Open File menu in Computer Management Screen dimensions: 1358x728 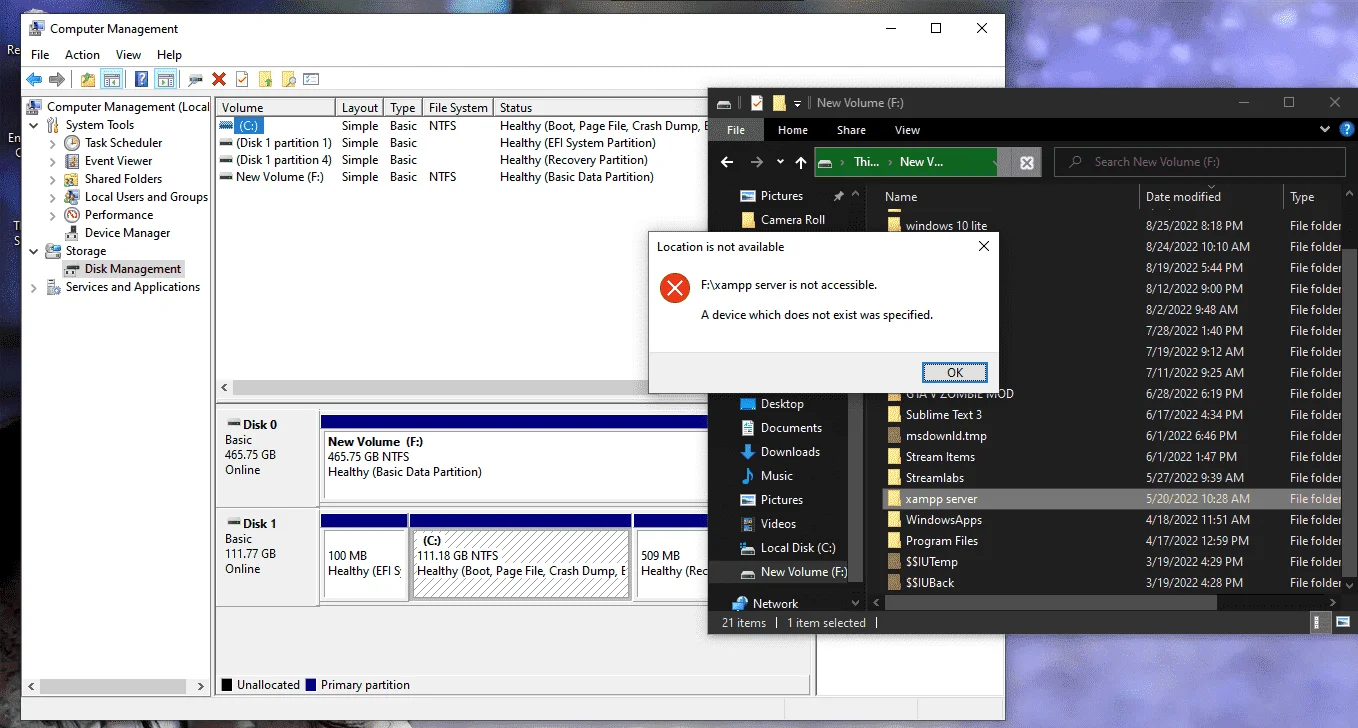click(x=40, y=55)
